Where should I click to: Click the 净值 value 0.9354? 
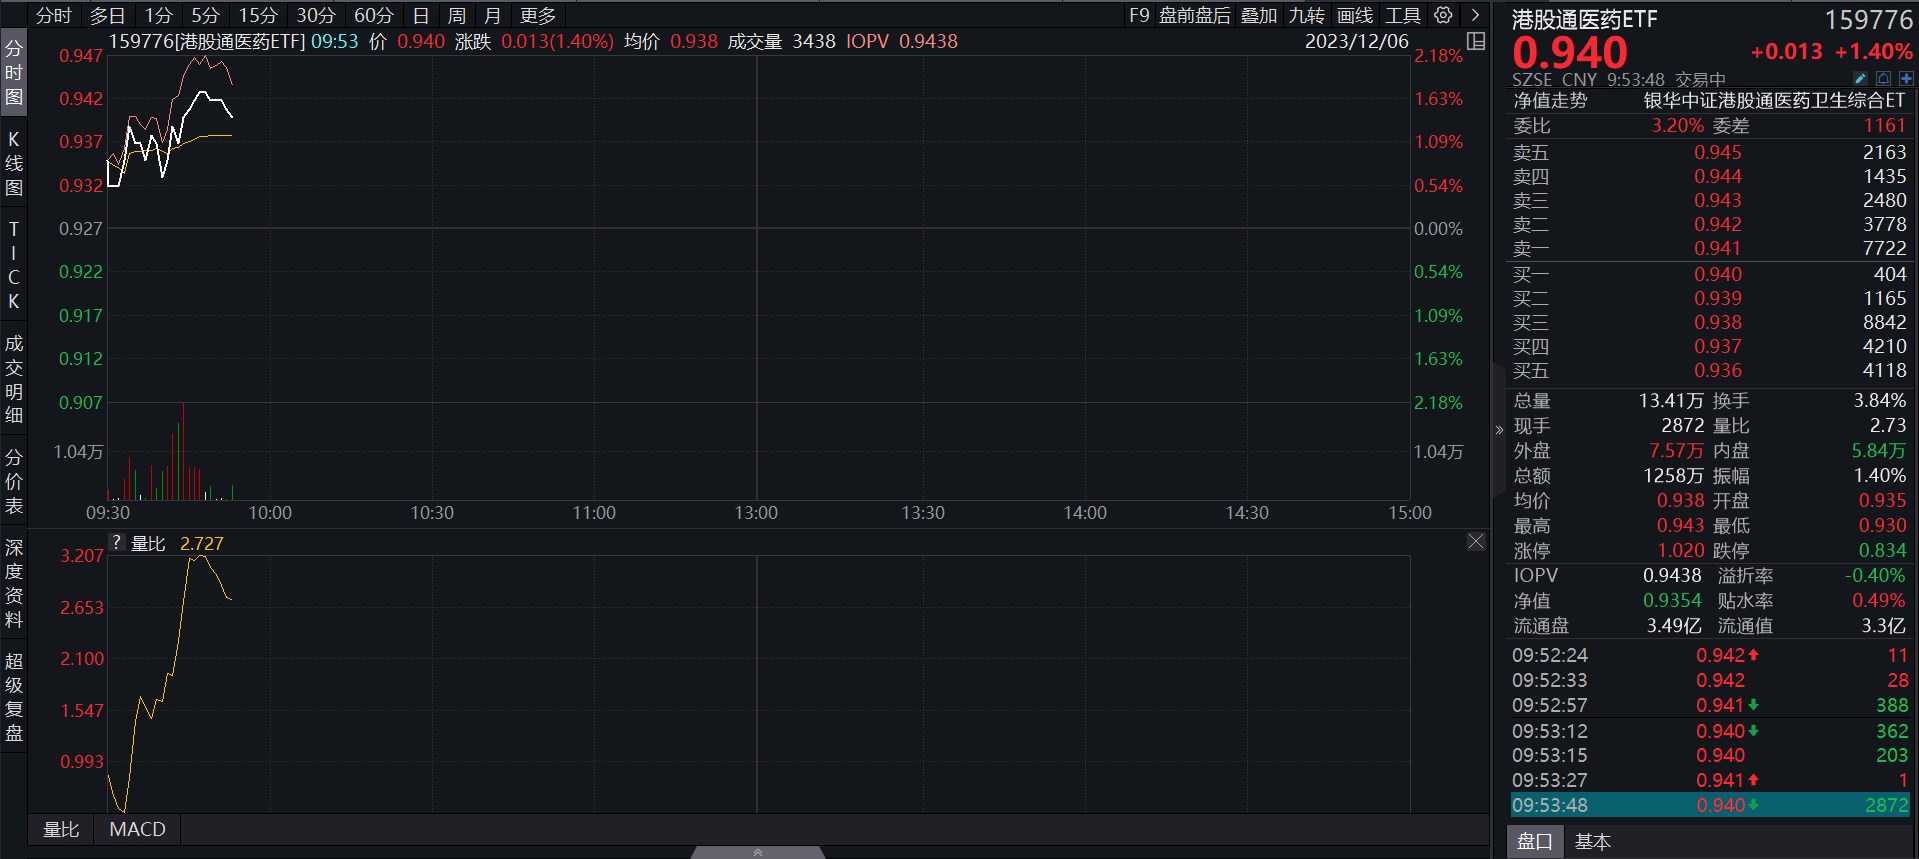[1672, 600]
